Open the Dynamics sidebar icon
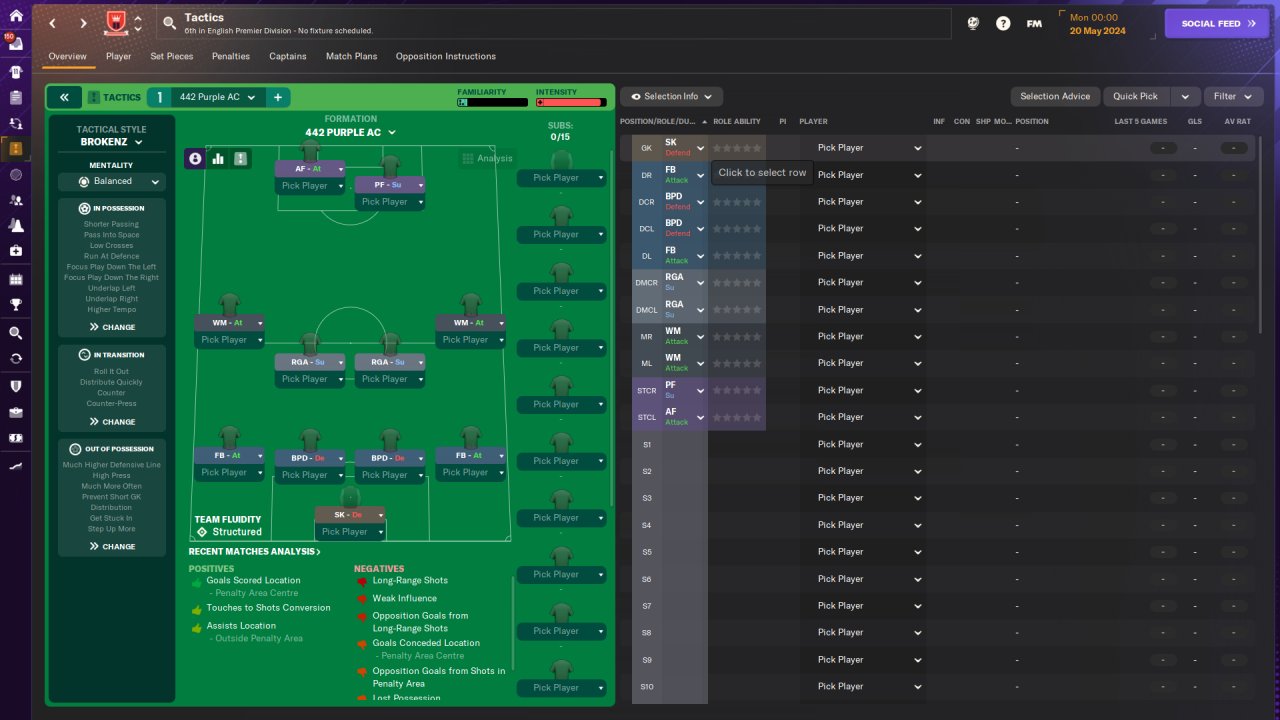 click(x=15, y=124)
